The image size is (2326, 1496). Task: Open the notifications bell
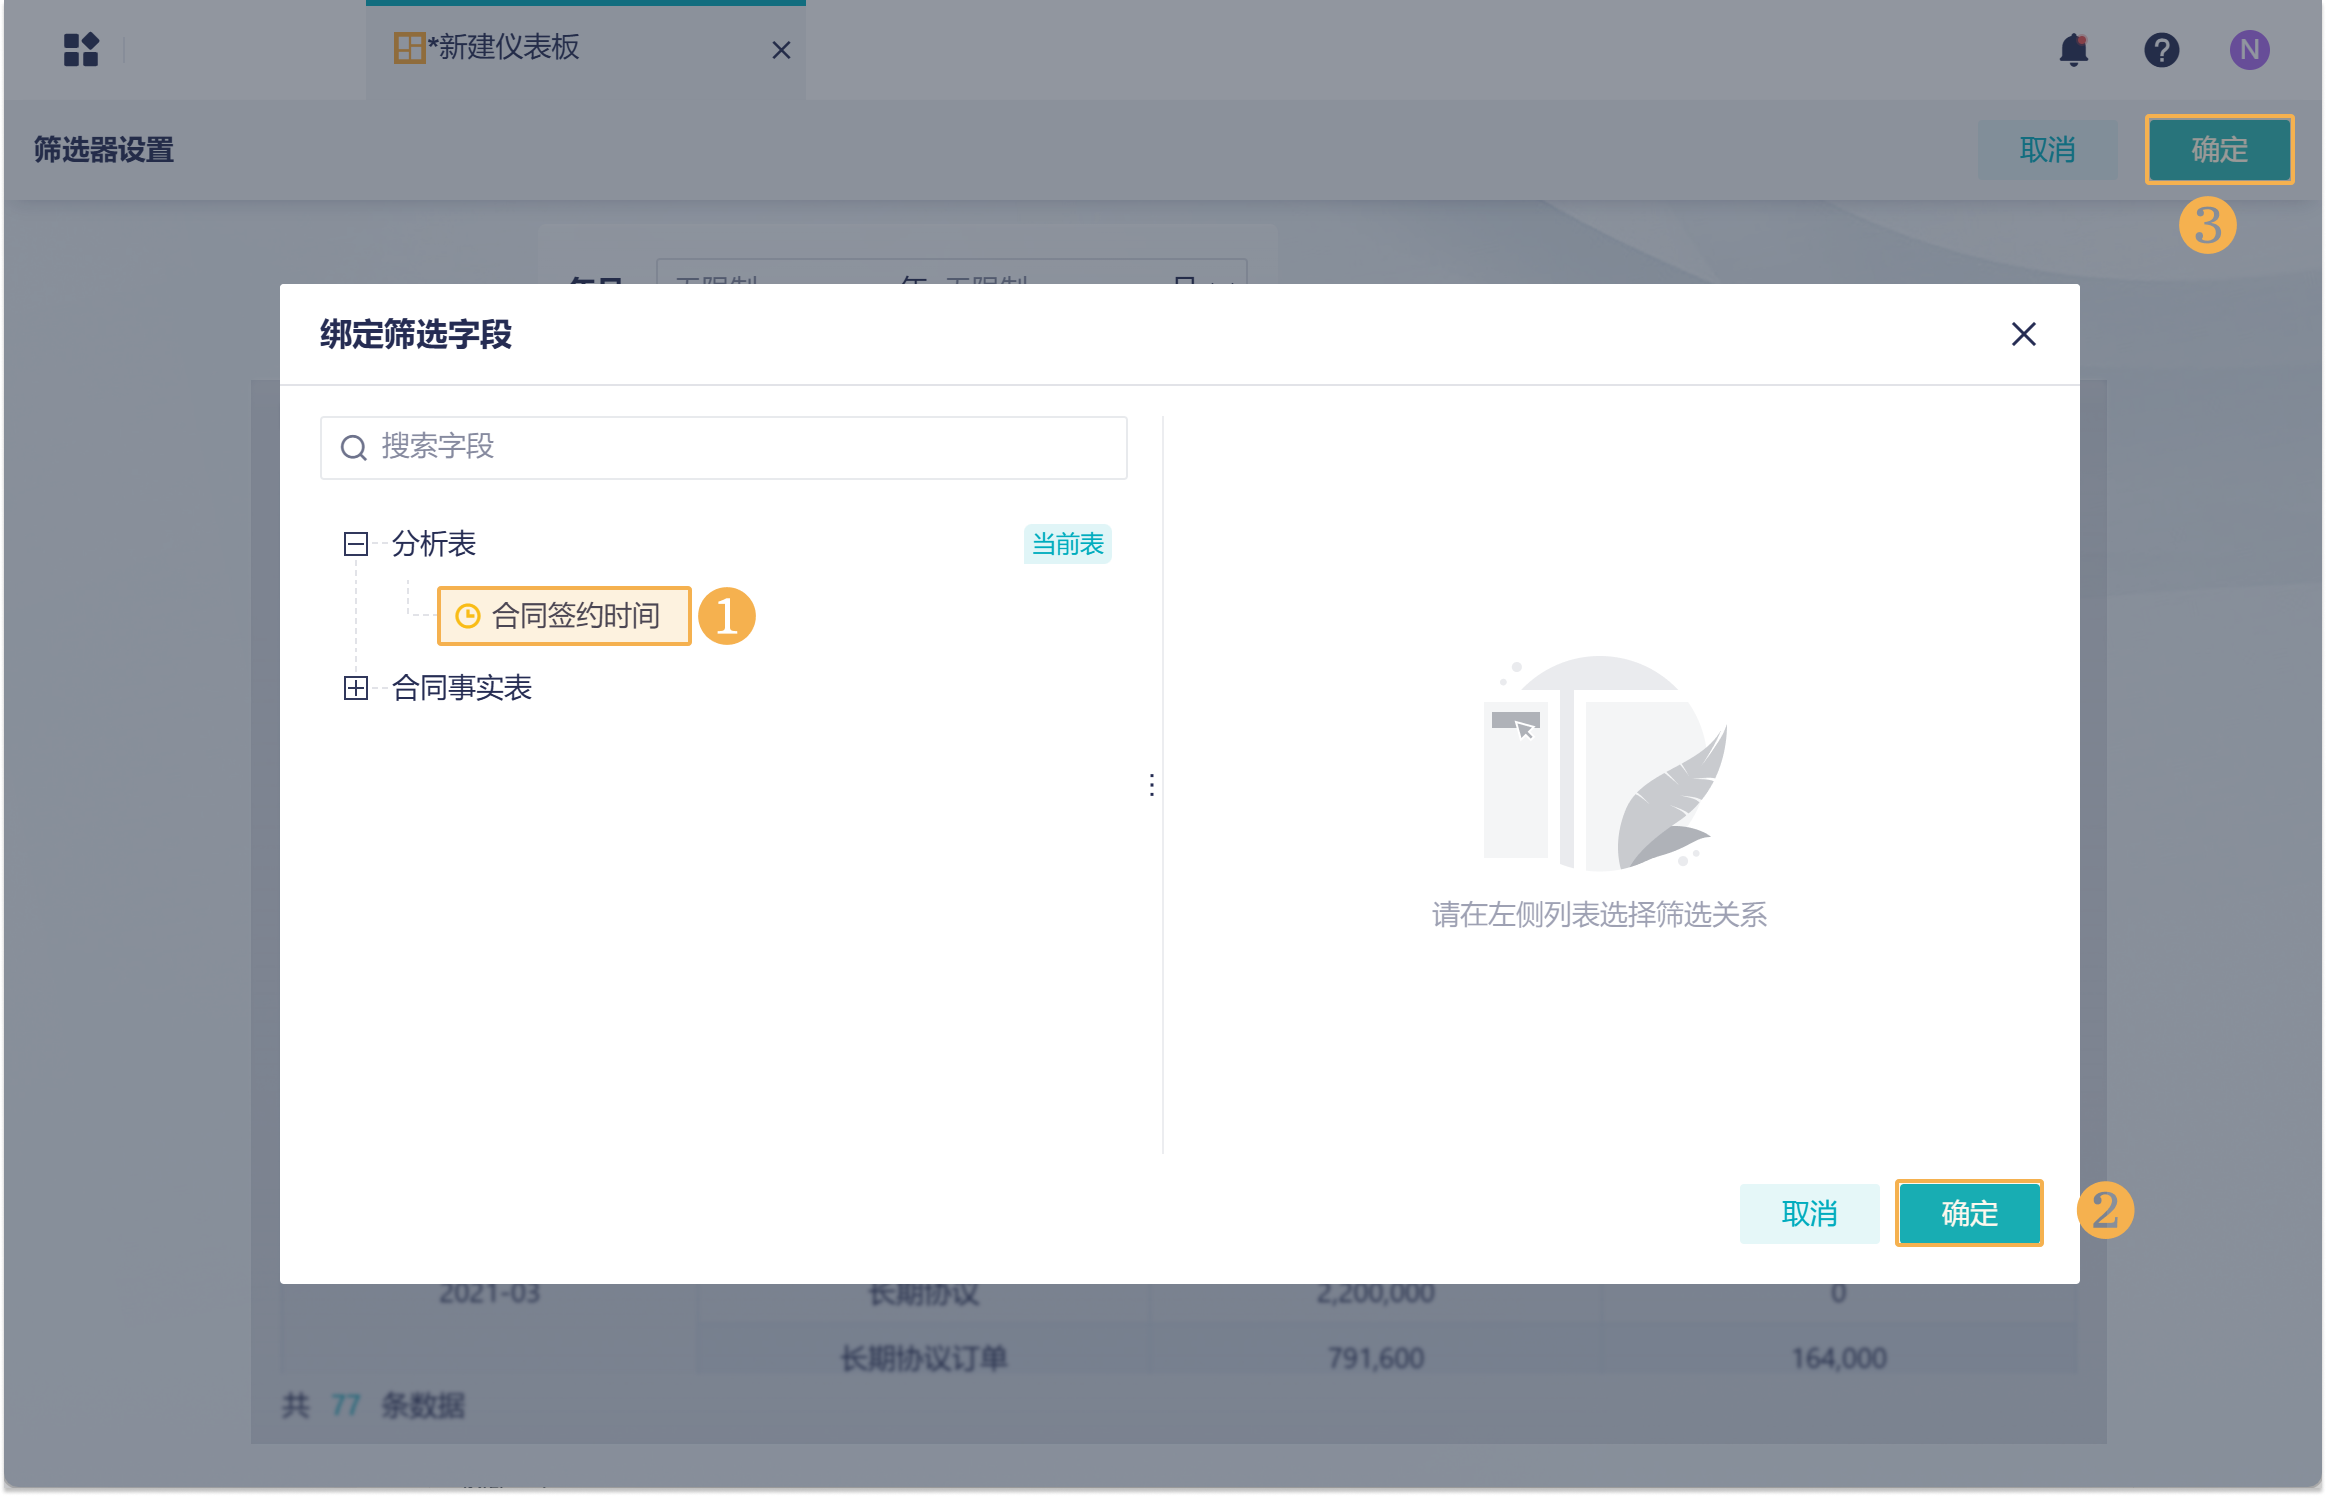tap(2073, 50)
